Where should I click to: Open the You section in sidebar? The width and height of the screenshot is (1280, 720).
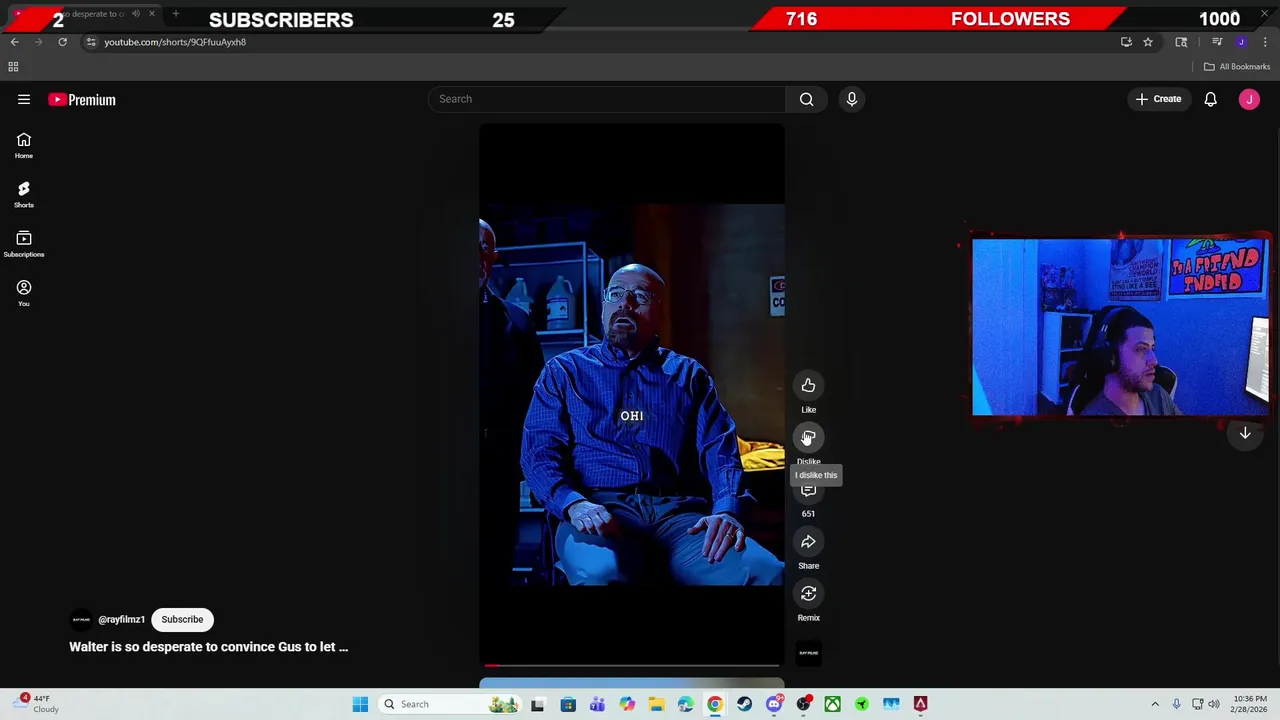tap(24, 293)
